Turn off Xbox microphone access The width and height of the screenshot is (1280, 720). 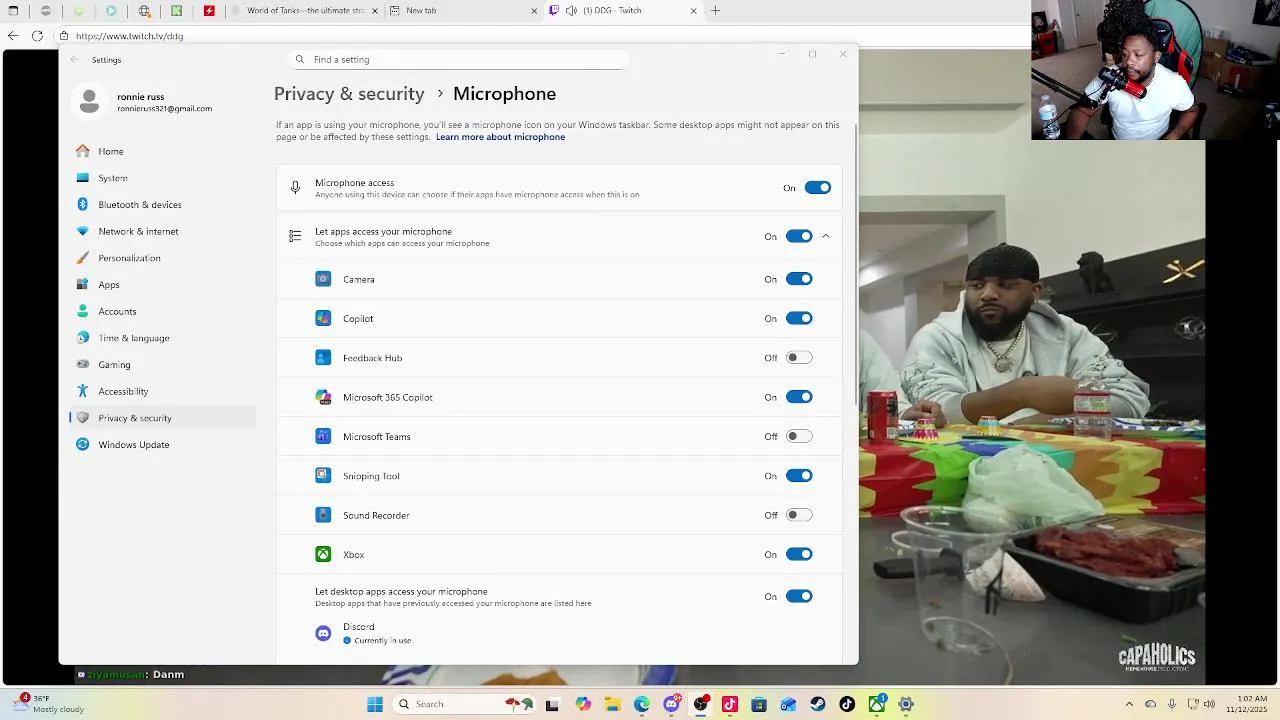[x=799, y=554]
